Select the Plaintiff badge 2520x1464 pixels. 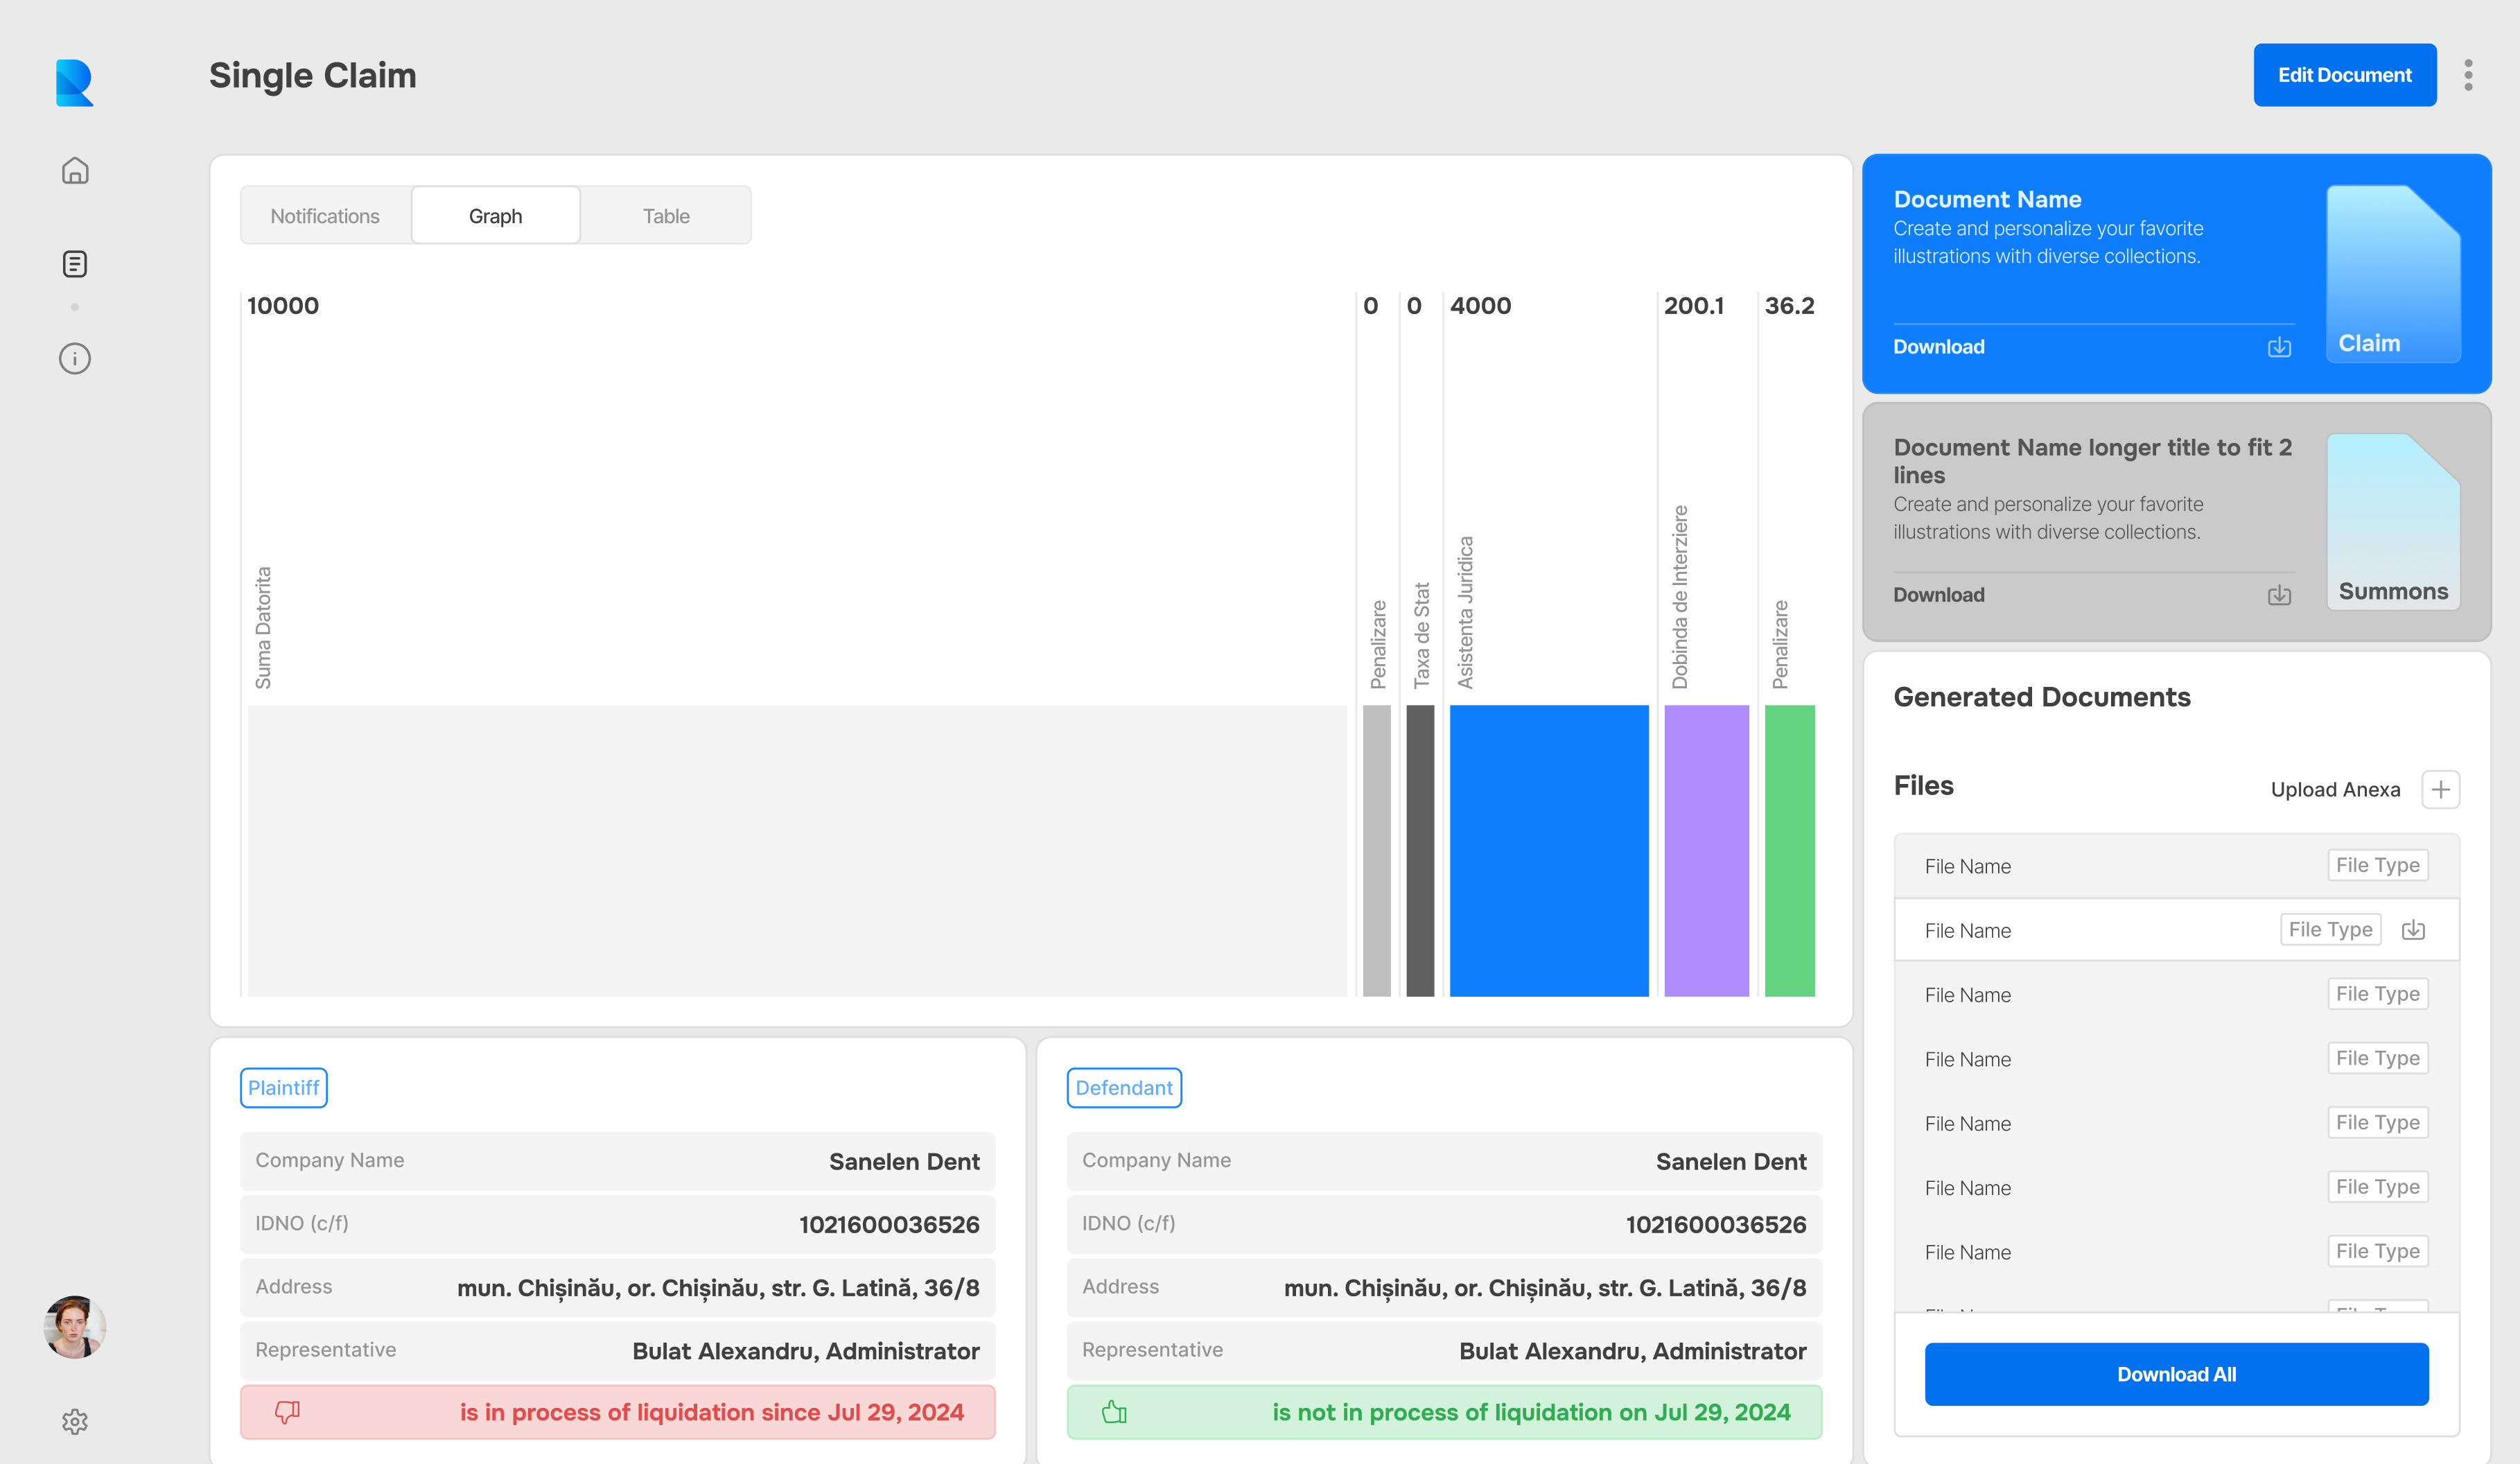click(283, 1087)
